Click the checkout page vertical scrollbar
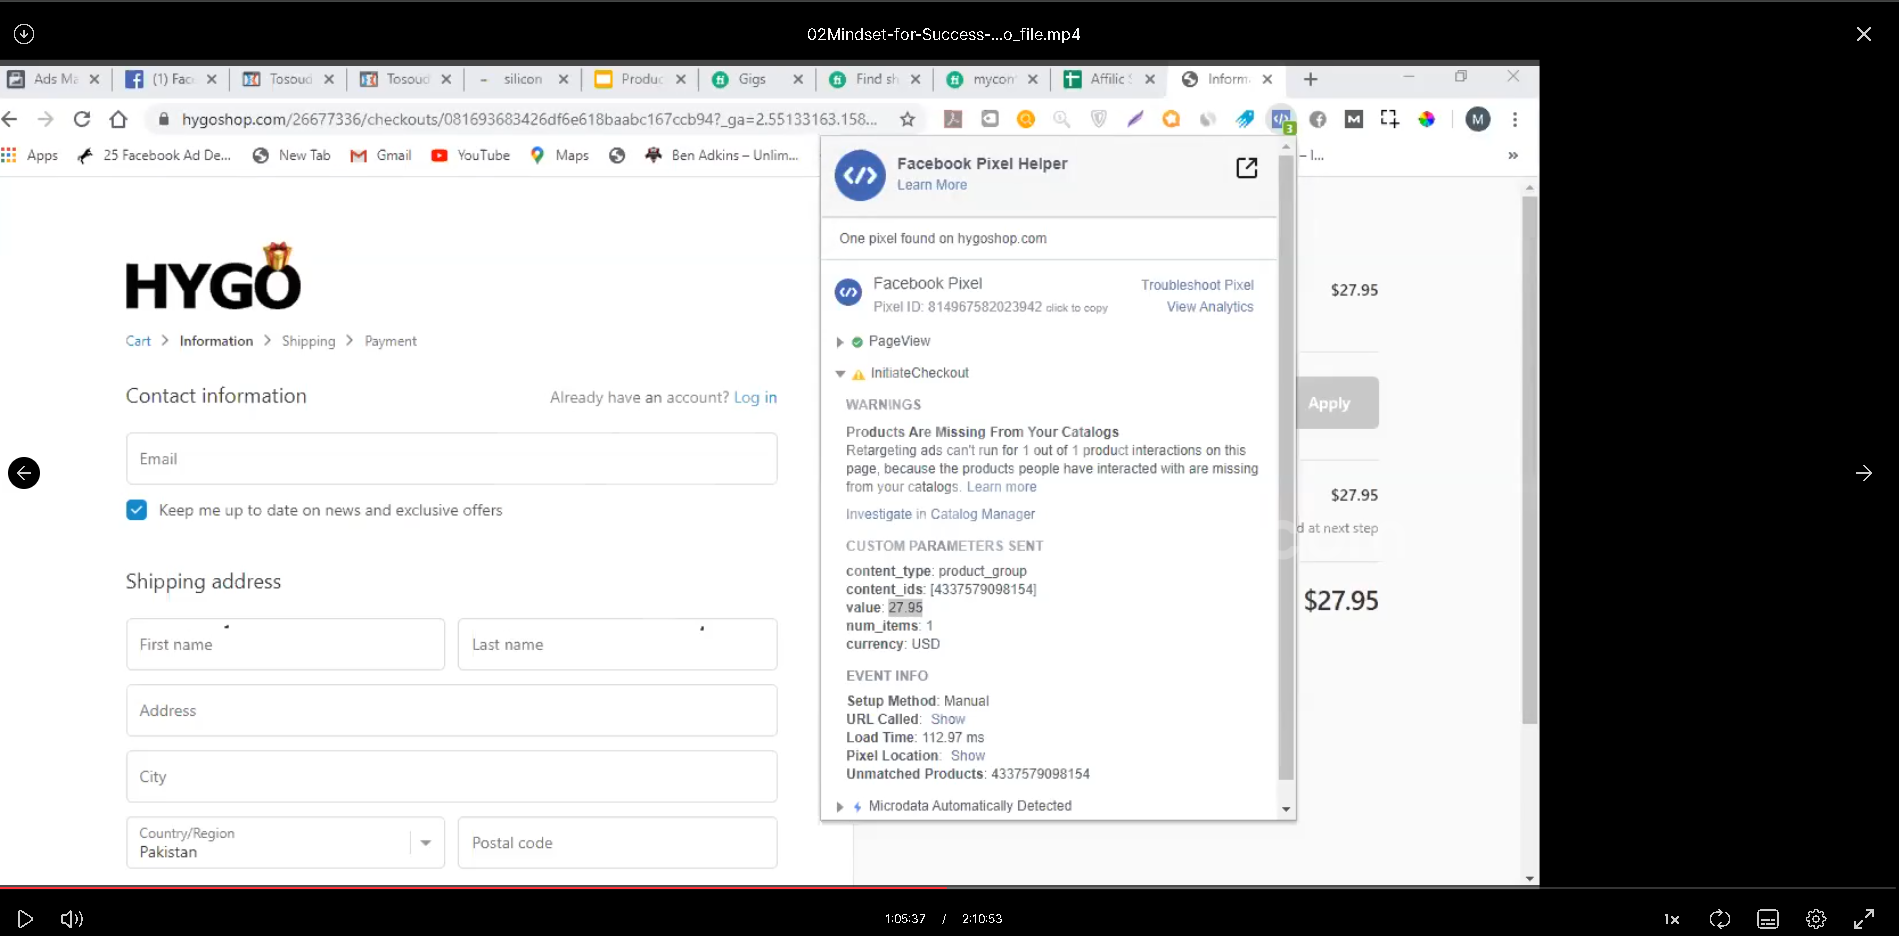Screen dimensions: 1899x936 coord(1529,460)
